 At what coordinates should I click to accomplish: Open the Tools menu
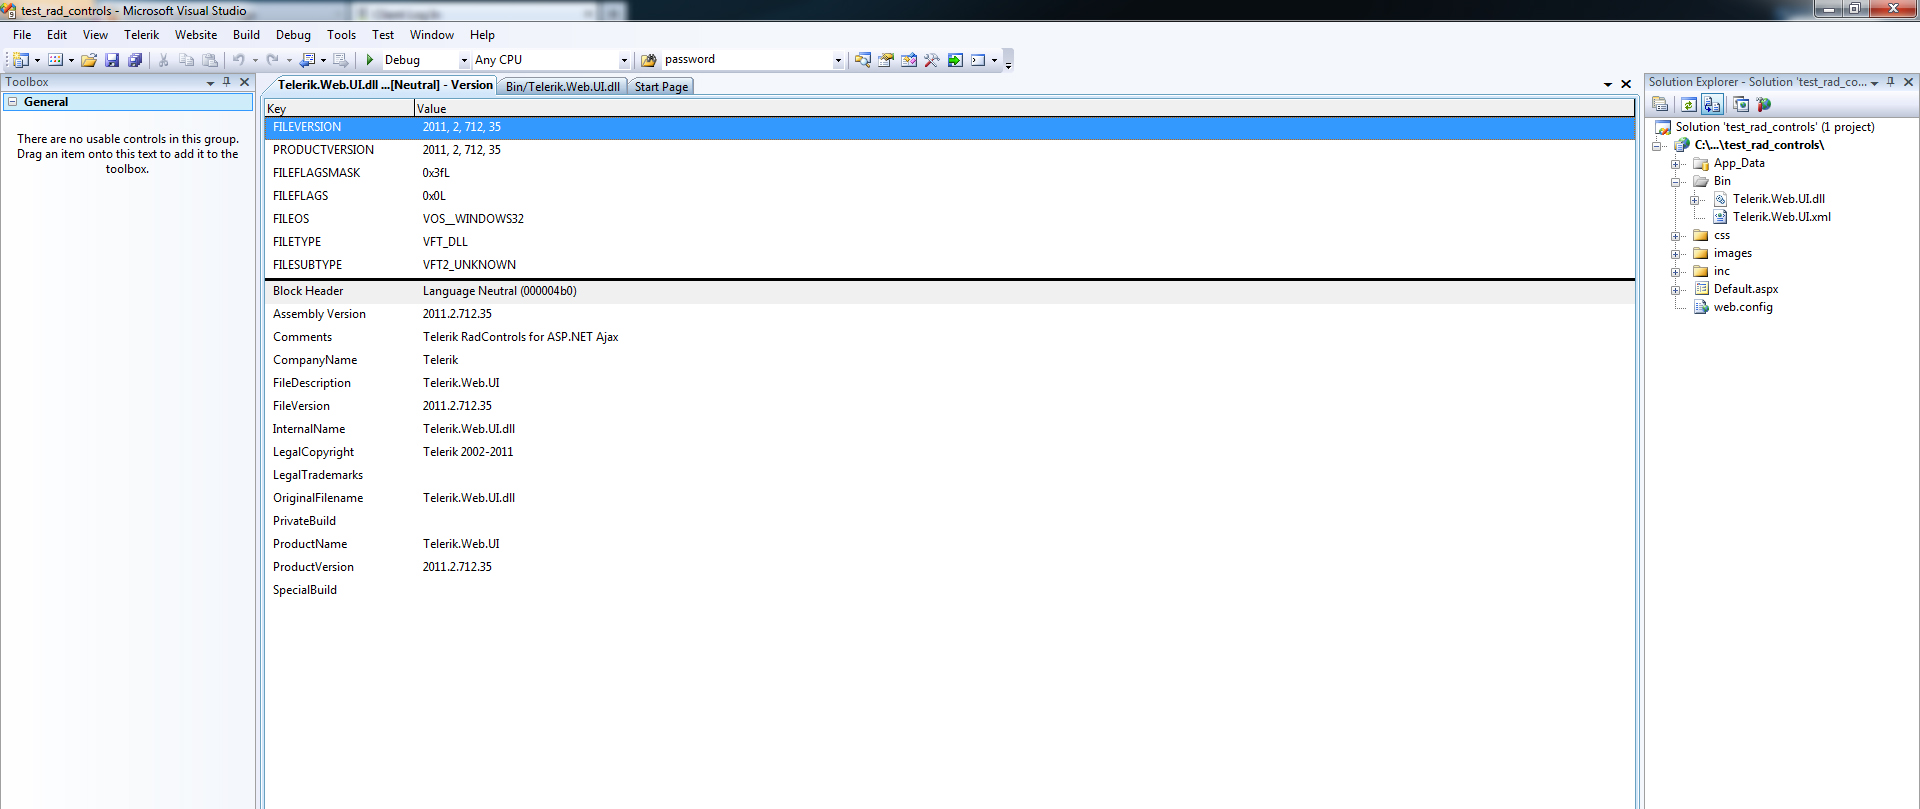(x=341, y=35)
